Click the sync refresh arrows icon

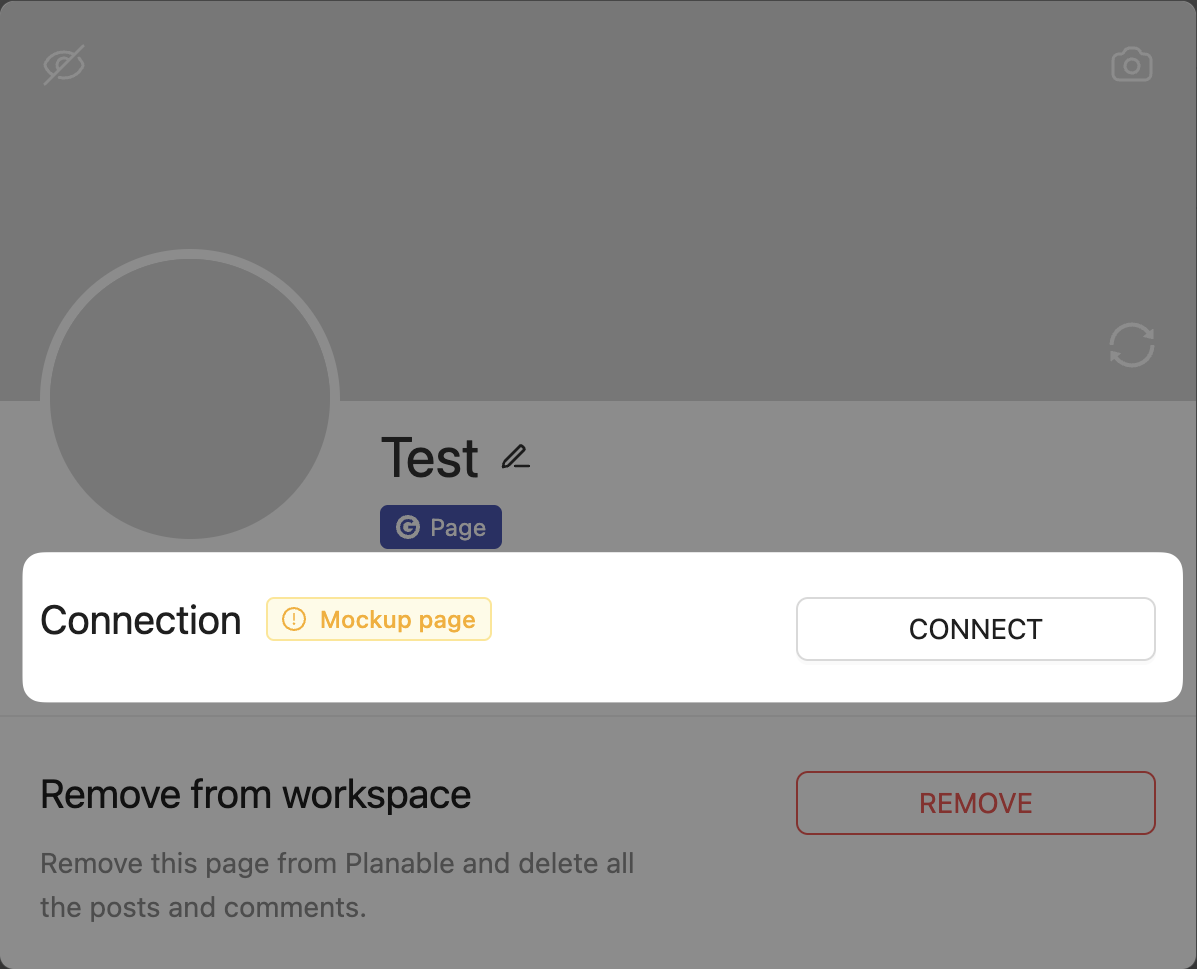(1132, 345)
